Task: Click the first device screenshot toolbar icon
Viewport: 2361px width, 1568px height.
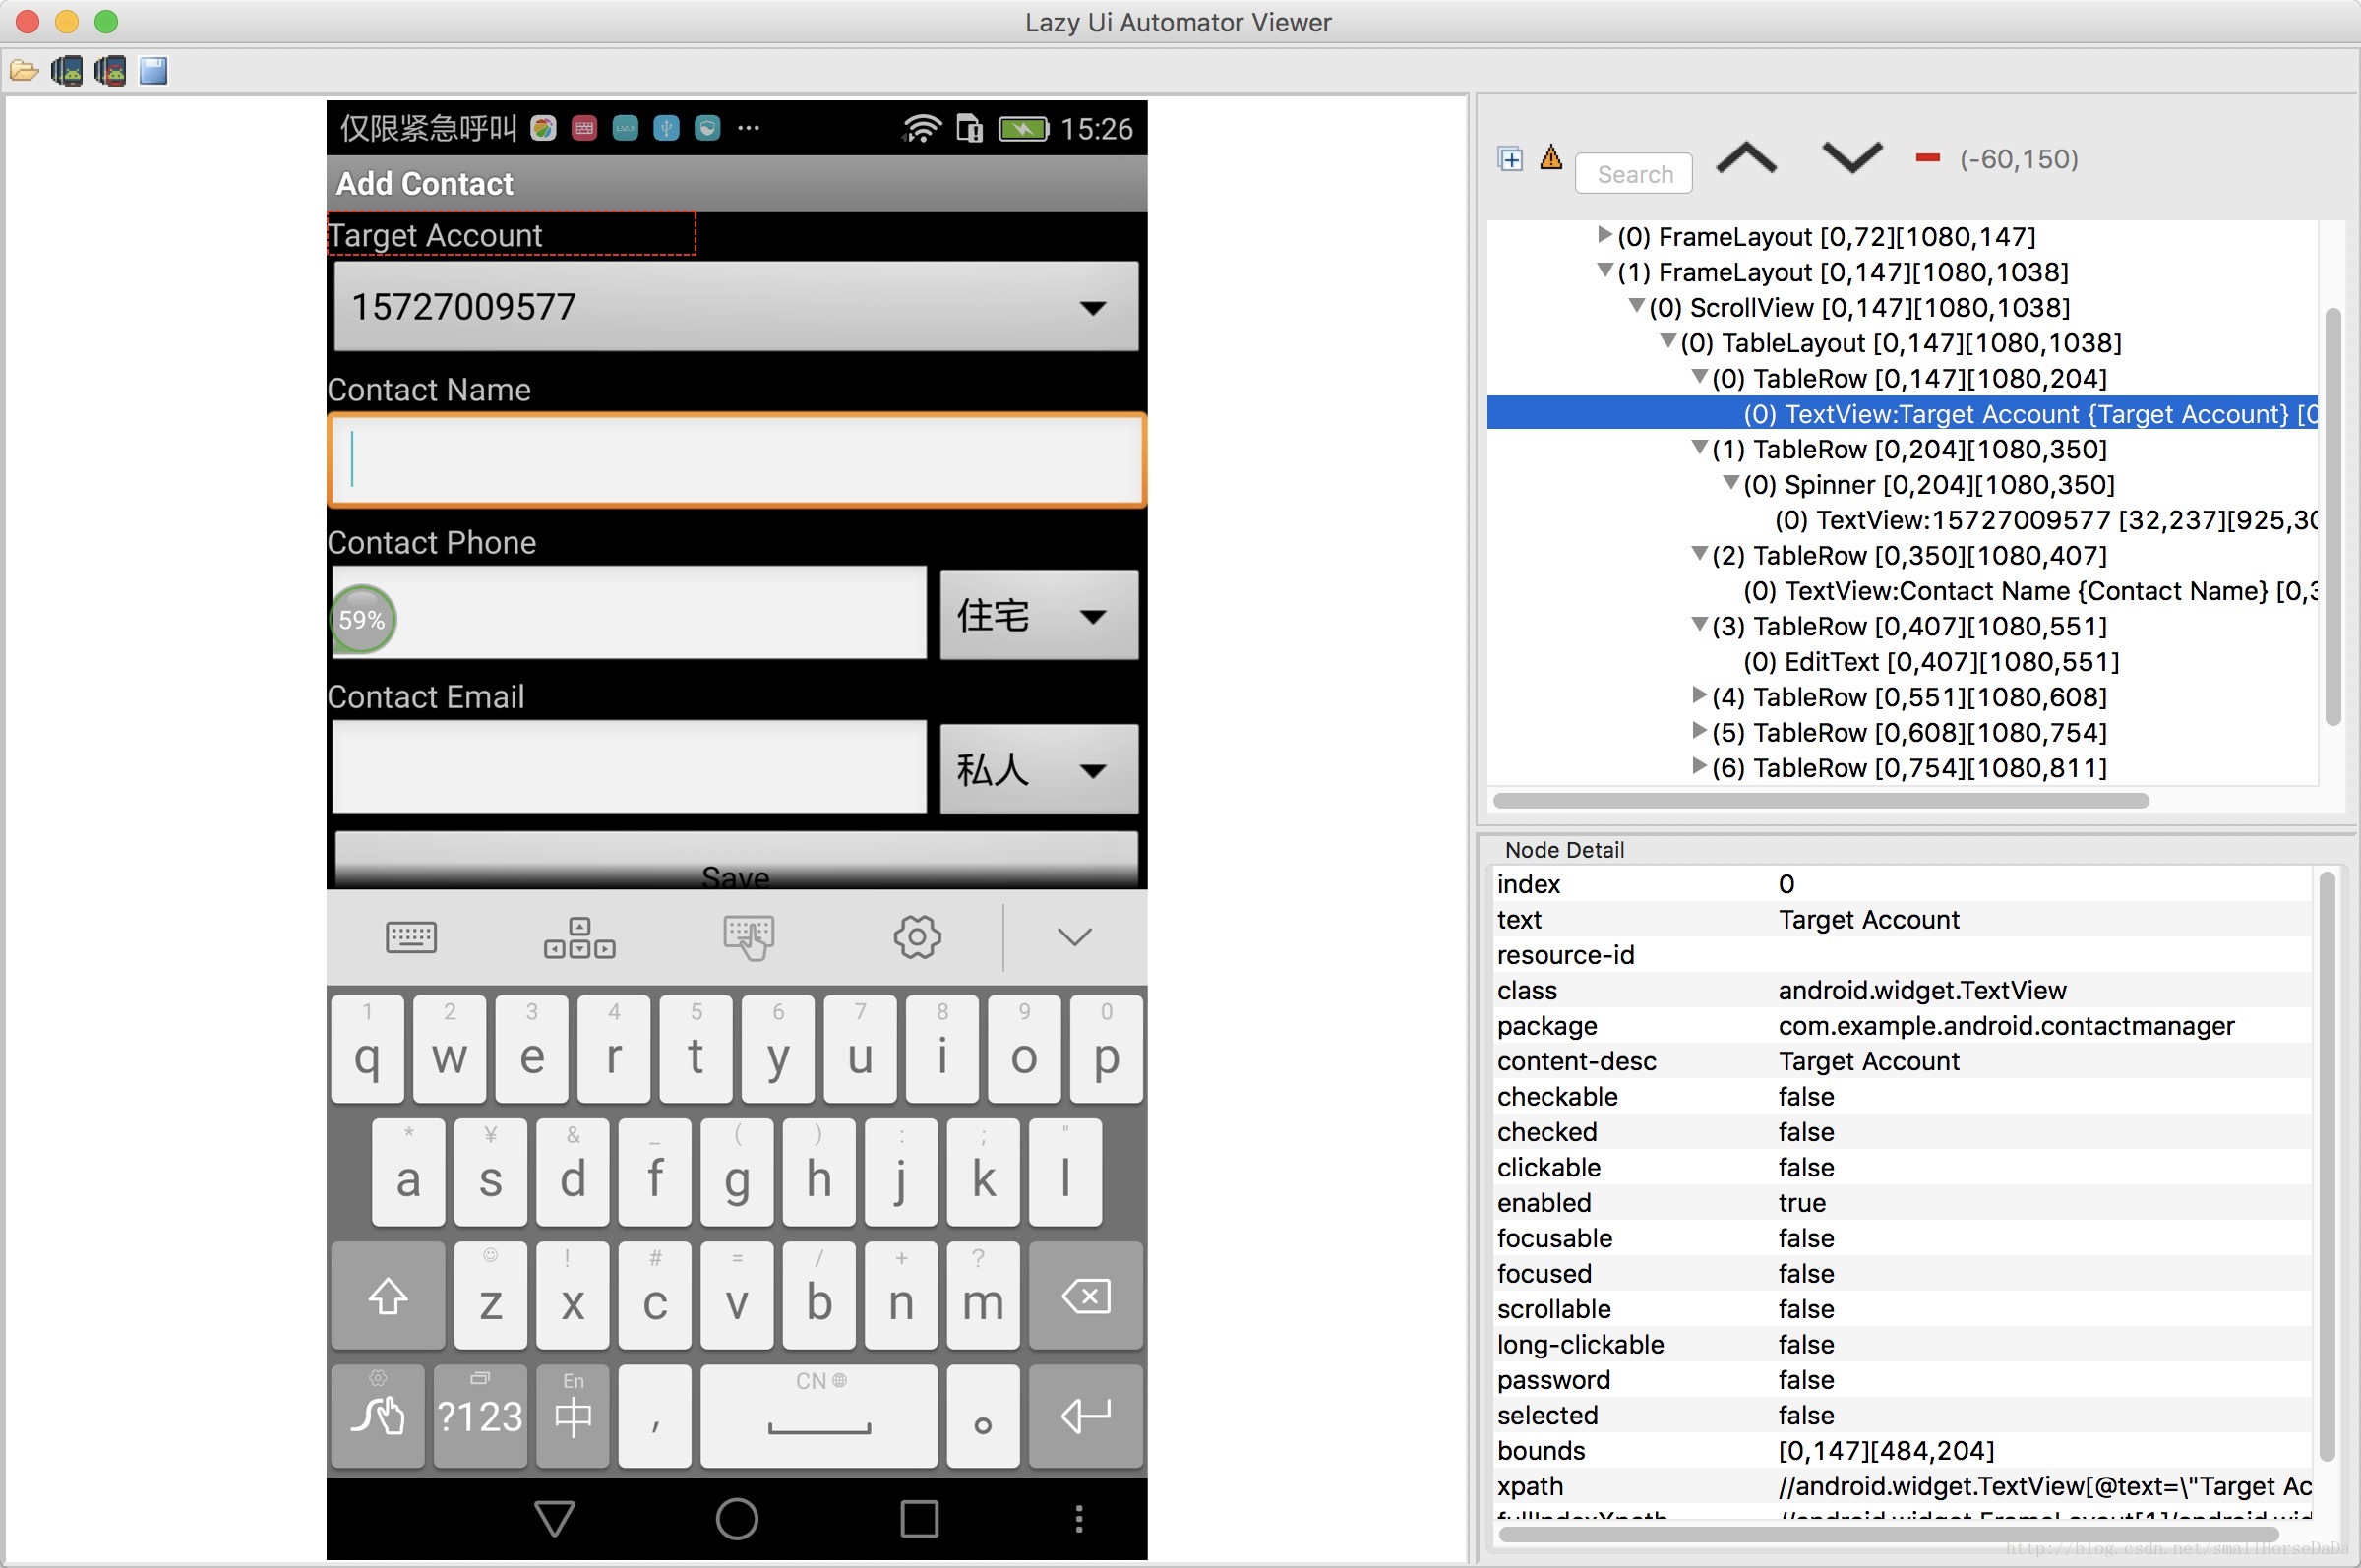Action: tap(67, 71)
